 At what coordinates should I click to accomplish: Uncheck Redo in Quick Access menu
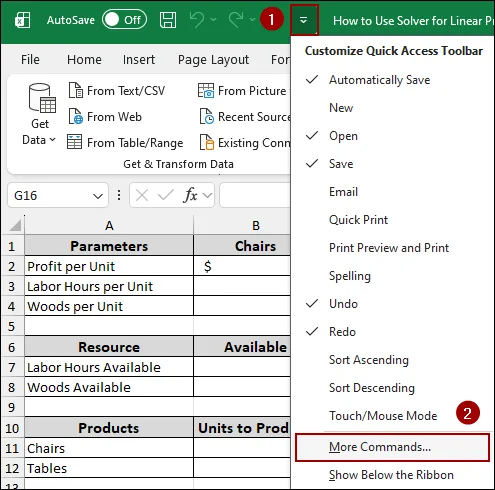(393, 332)
